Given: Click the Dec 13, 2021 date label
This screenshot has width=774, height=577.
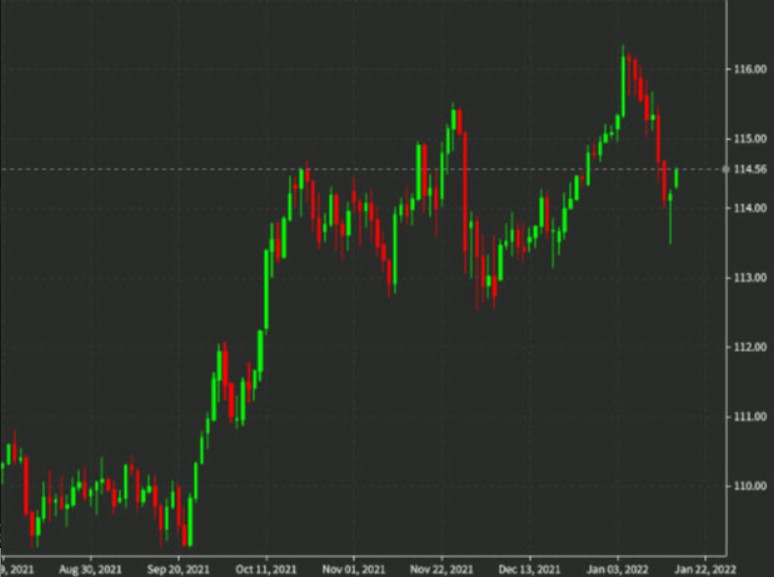Looking at the screenshot, I should [529, 570].
